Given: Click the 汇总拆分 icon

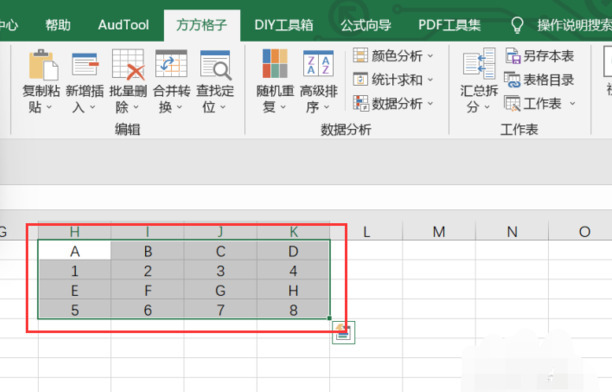Looking at the screenshot, I should coord(479,64).
